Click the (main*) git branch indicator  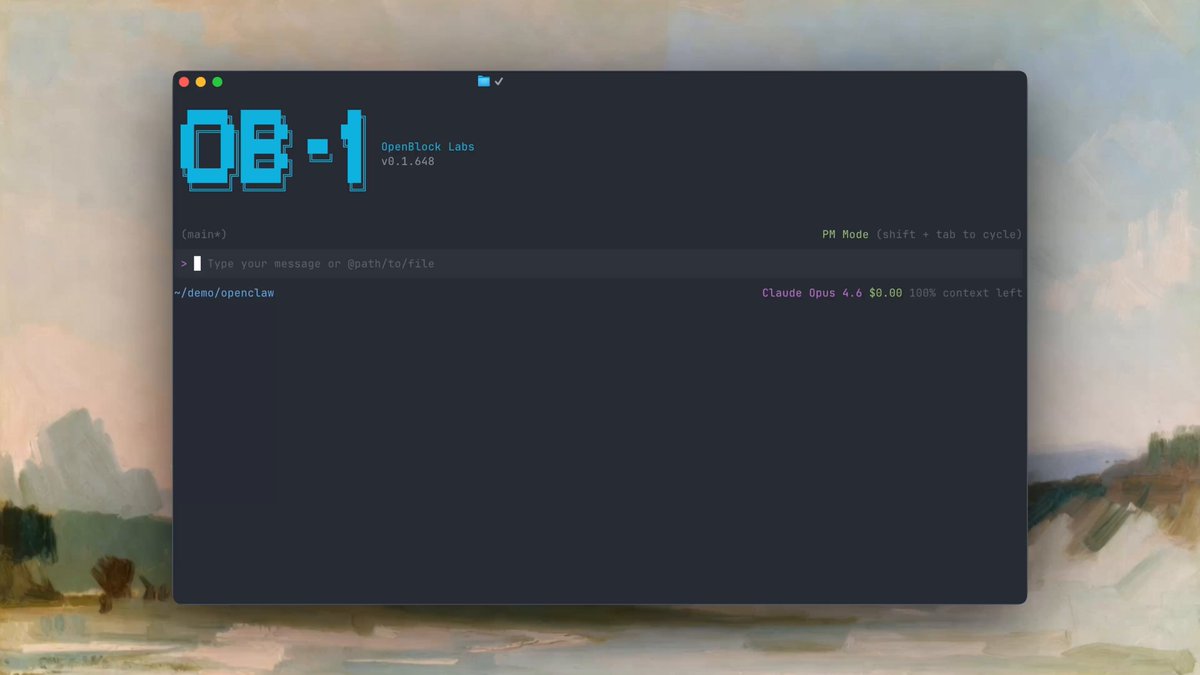(x=204, y=234)
